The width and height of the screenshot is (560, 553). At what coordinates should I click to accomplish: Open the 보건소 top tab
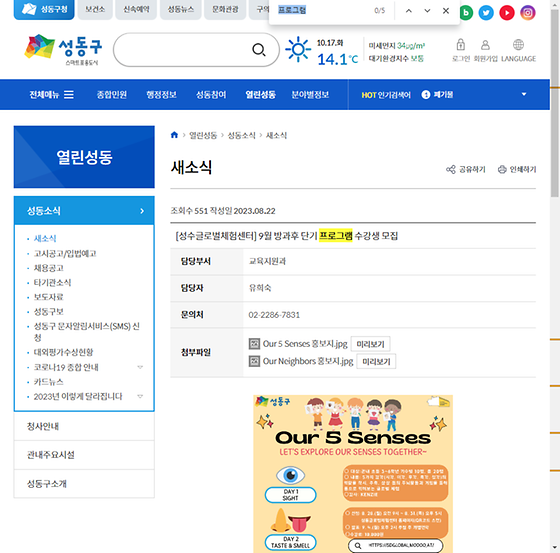[95, 10]
